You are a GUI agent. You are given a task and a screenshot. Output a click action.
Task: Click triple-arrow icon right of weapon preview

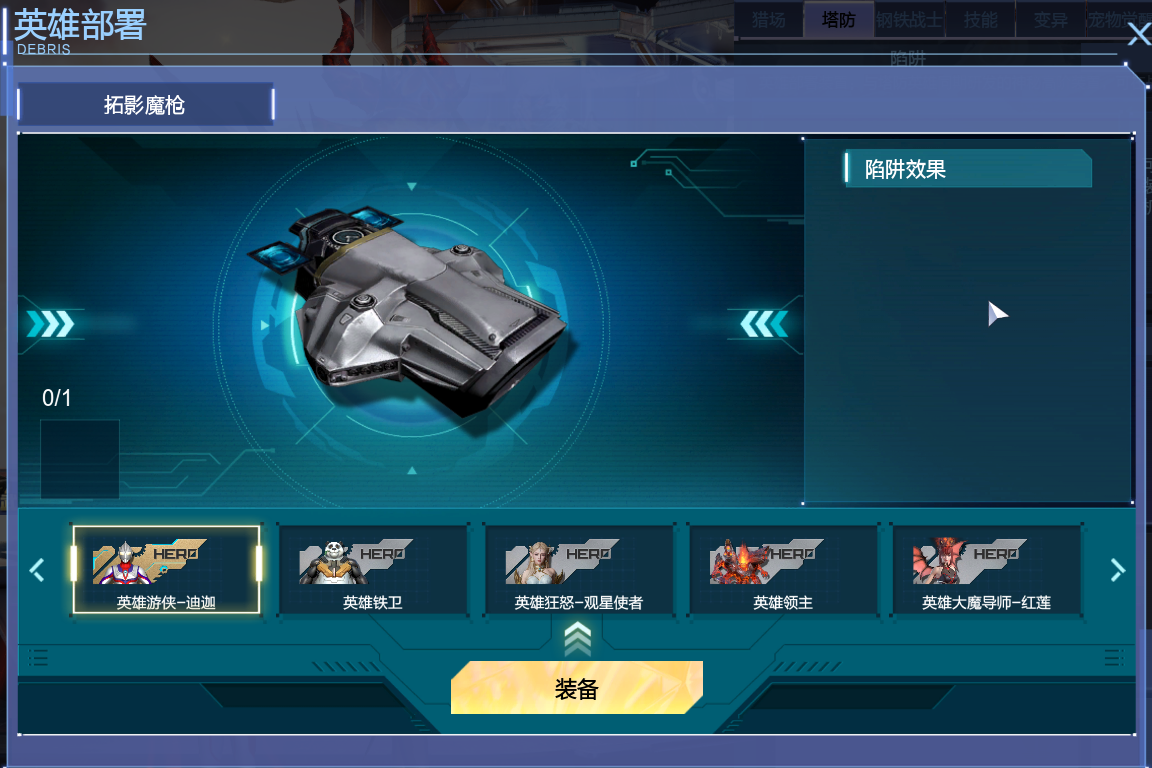pyautogui.click(x=764, y=324)
